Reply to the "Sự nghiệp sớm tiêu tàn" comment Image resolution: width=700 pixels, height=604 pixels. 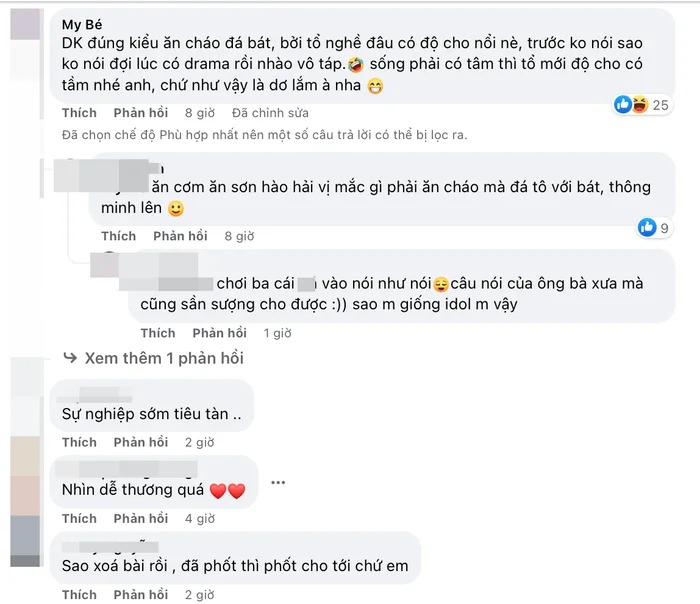click(x=140, y=442)
